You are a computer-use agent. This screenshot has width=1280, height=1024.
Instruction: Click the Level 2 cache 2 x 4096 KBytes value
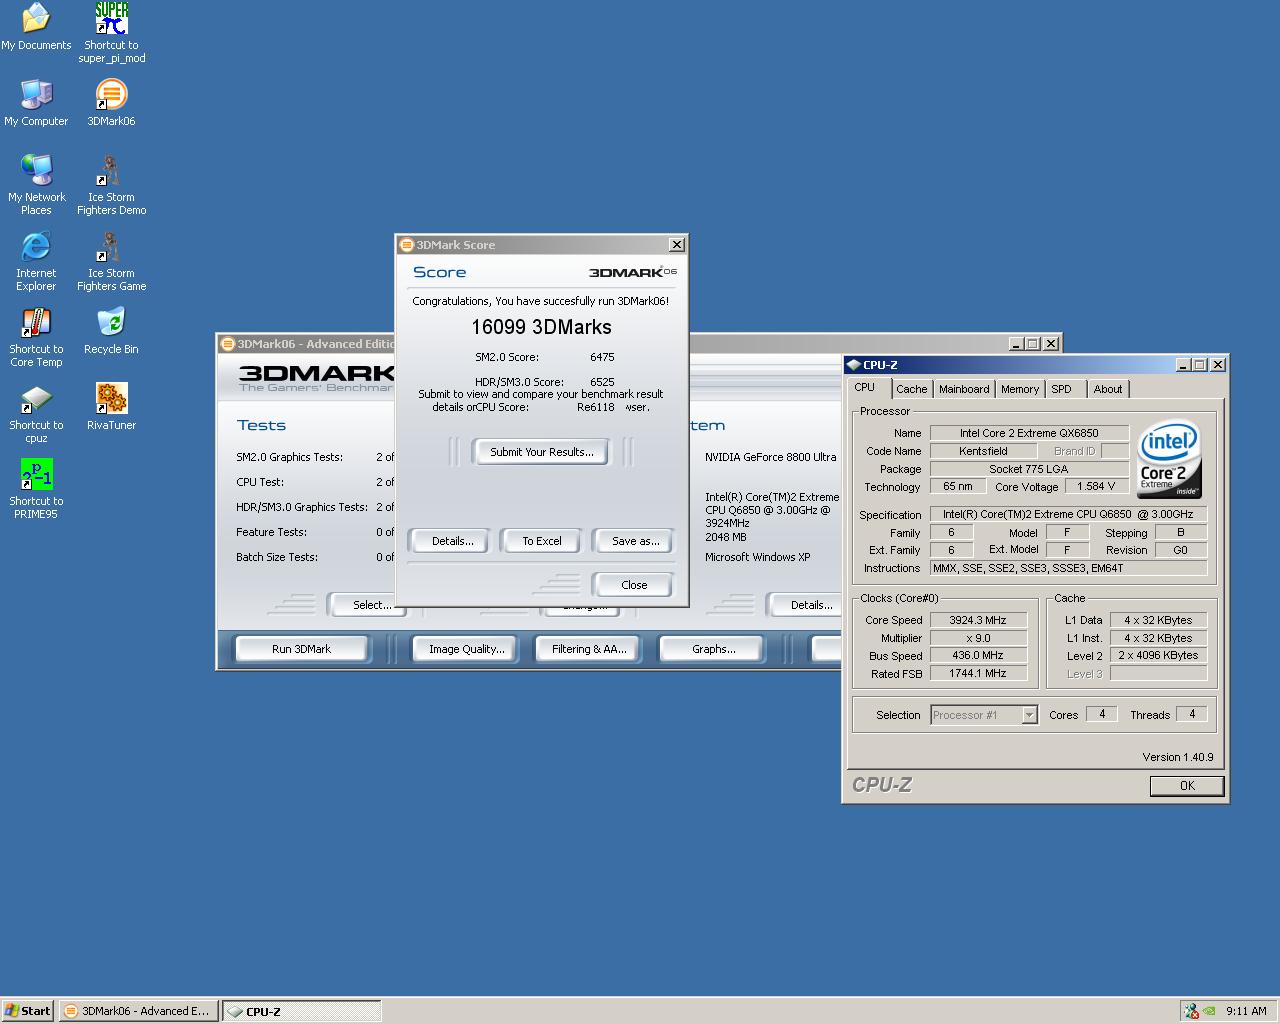coord(1158,656)
